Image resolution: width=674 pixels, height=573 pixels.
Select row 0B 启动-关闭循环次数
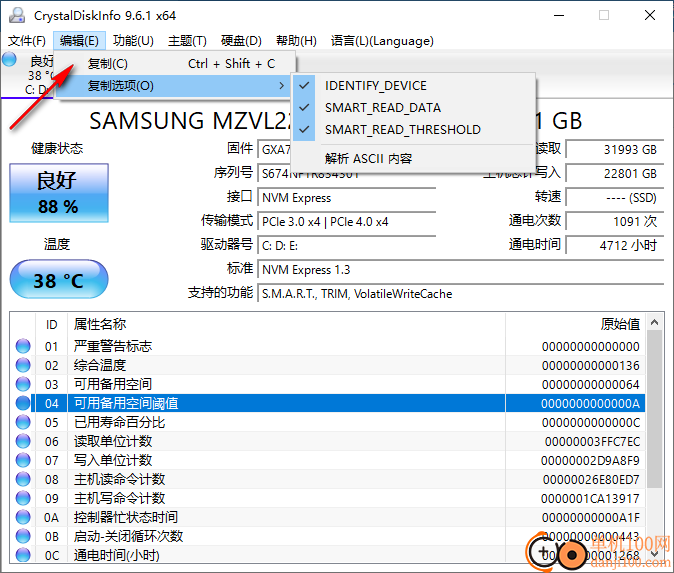[328, 536]
